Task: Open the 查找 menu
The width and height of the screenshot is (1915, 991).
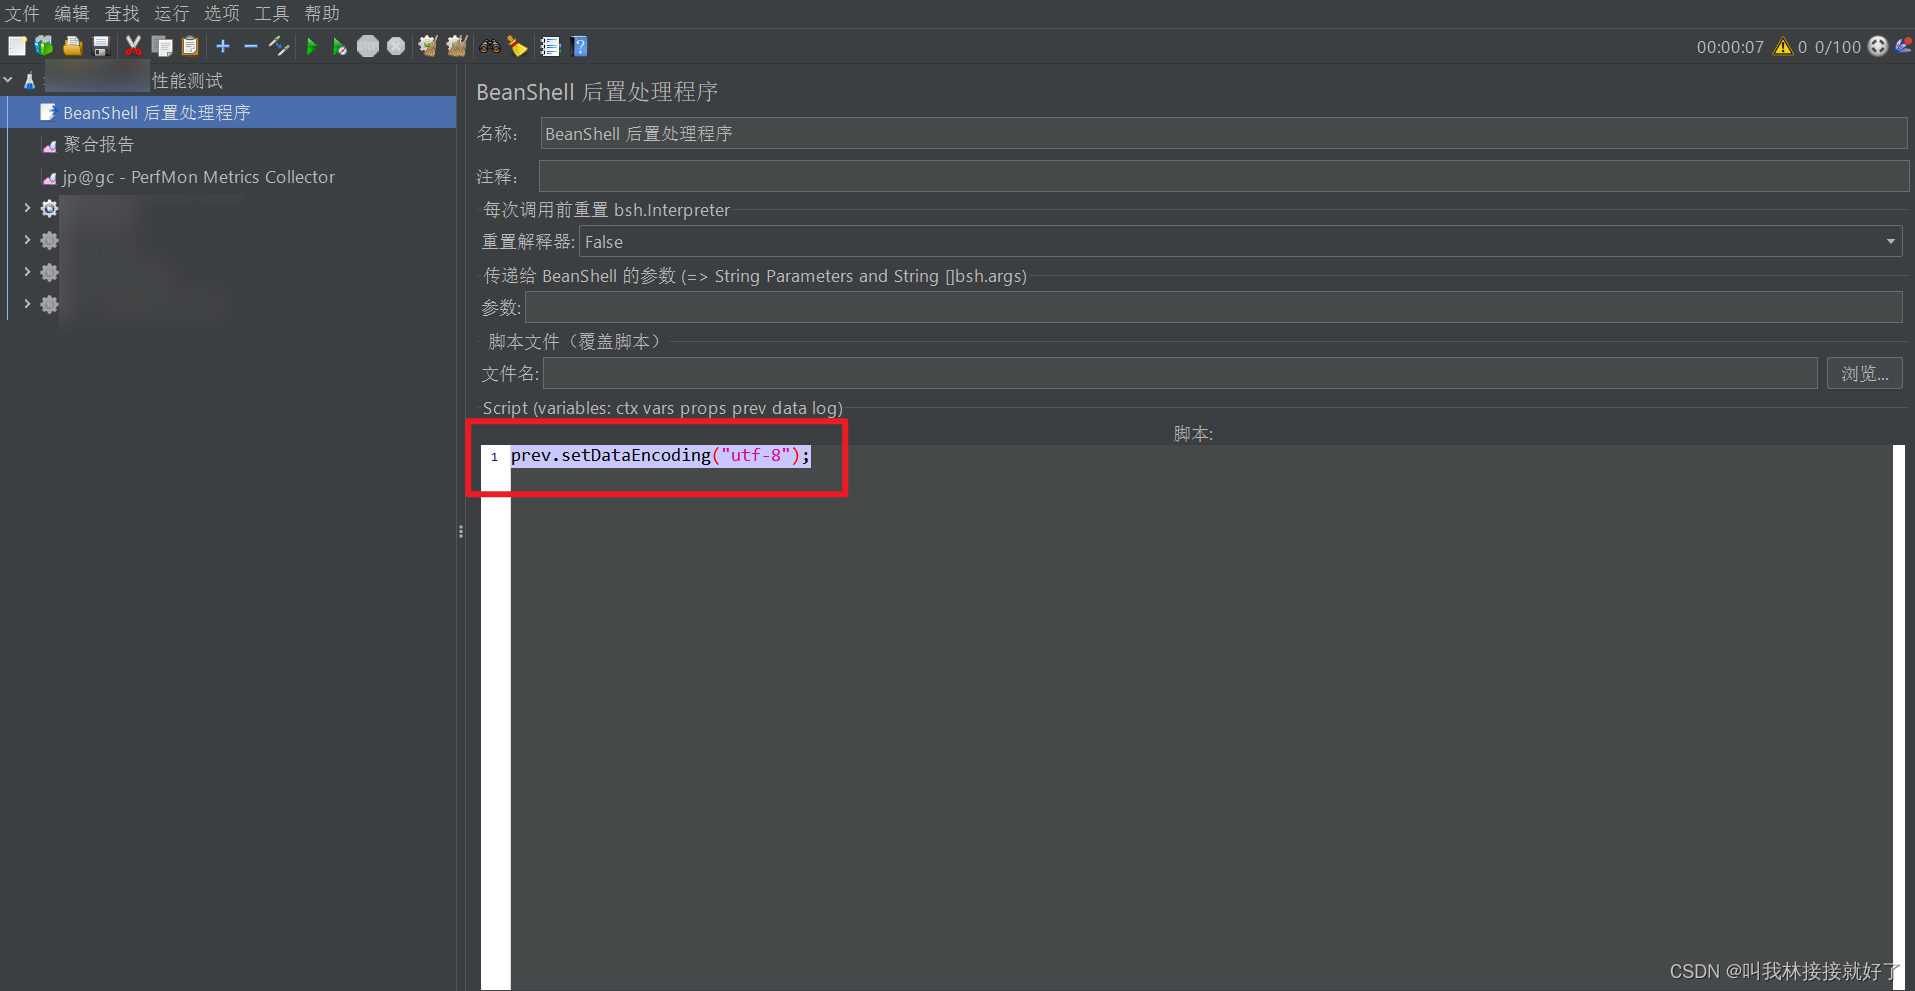Action: (x=122, y=13)
